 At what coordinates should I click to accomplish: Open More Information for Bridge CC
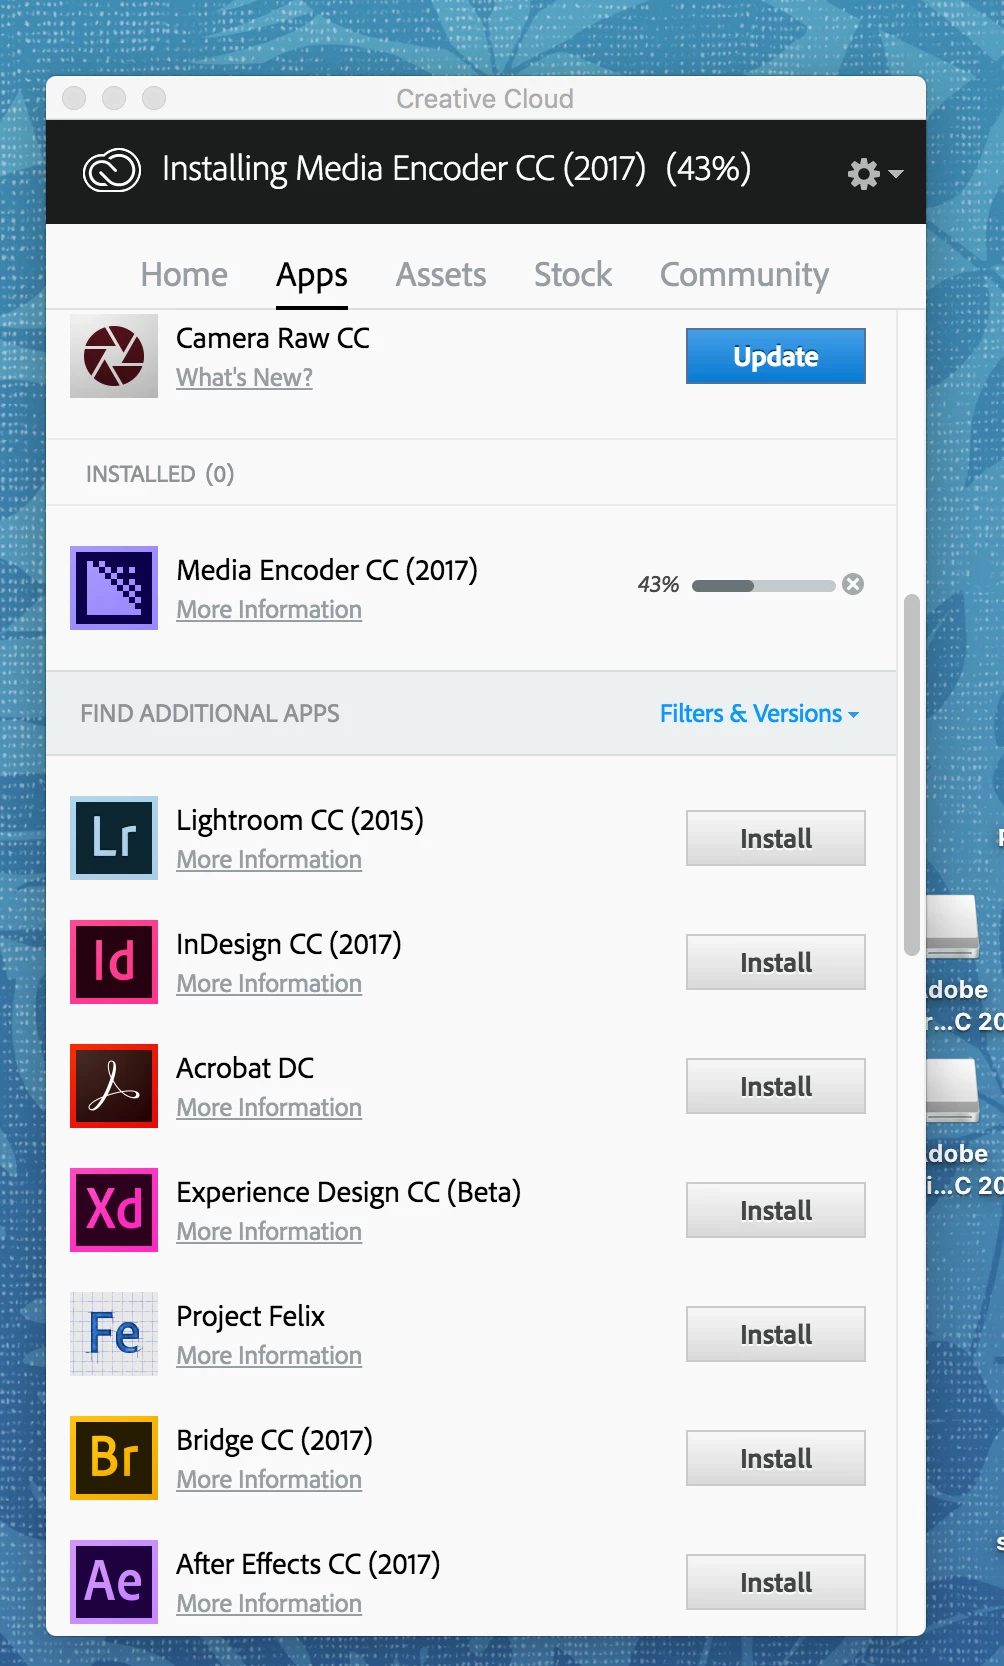[269, 1480]
